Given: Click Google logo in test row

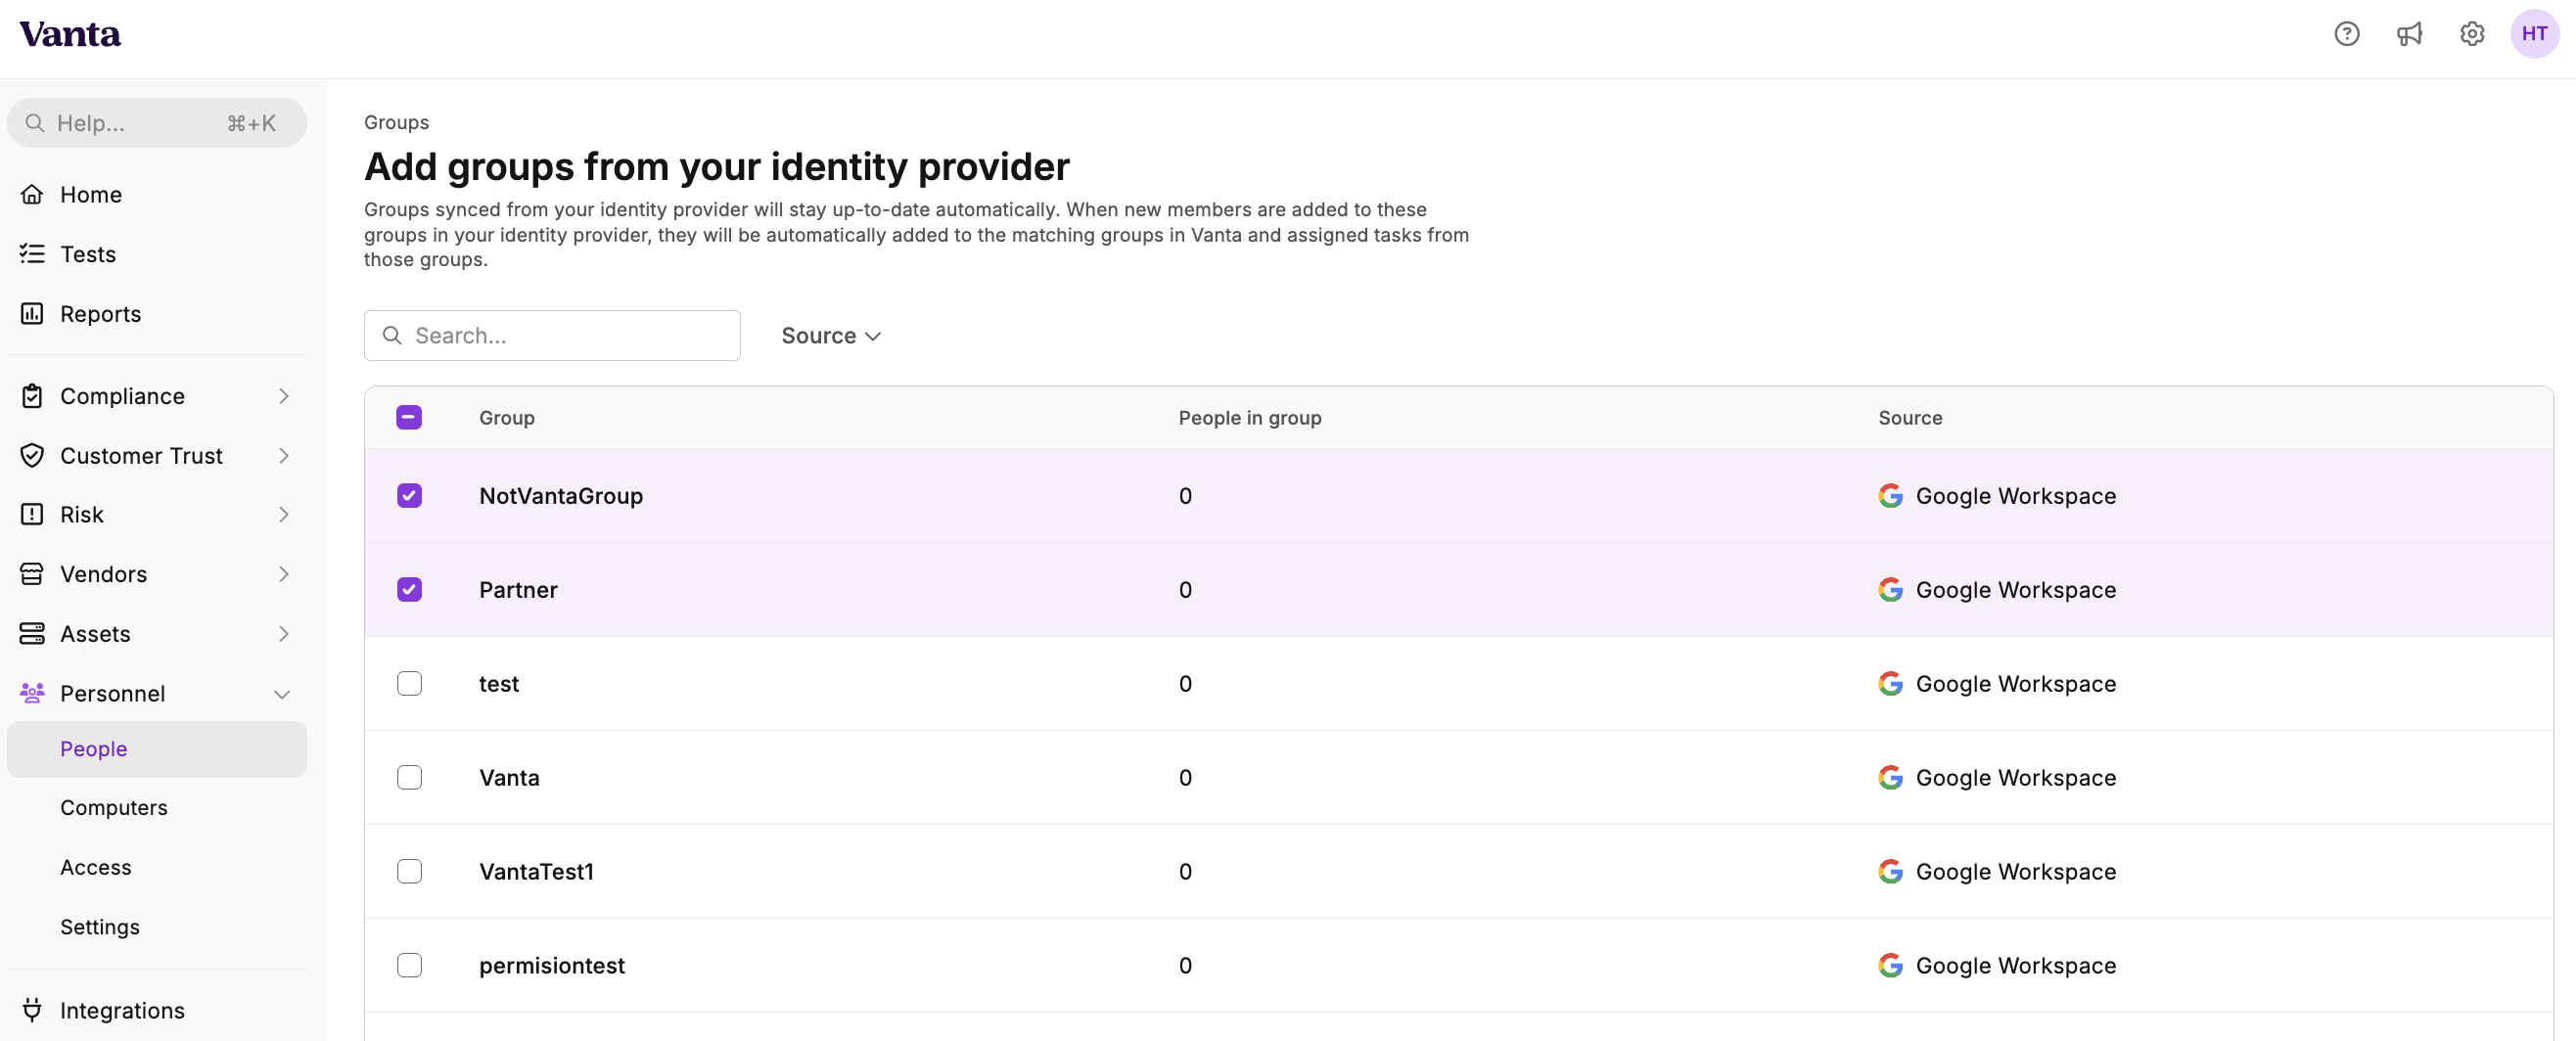Looking at the screenshot, I should tap(1890, 684).
